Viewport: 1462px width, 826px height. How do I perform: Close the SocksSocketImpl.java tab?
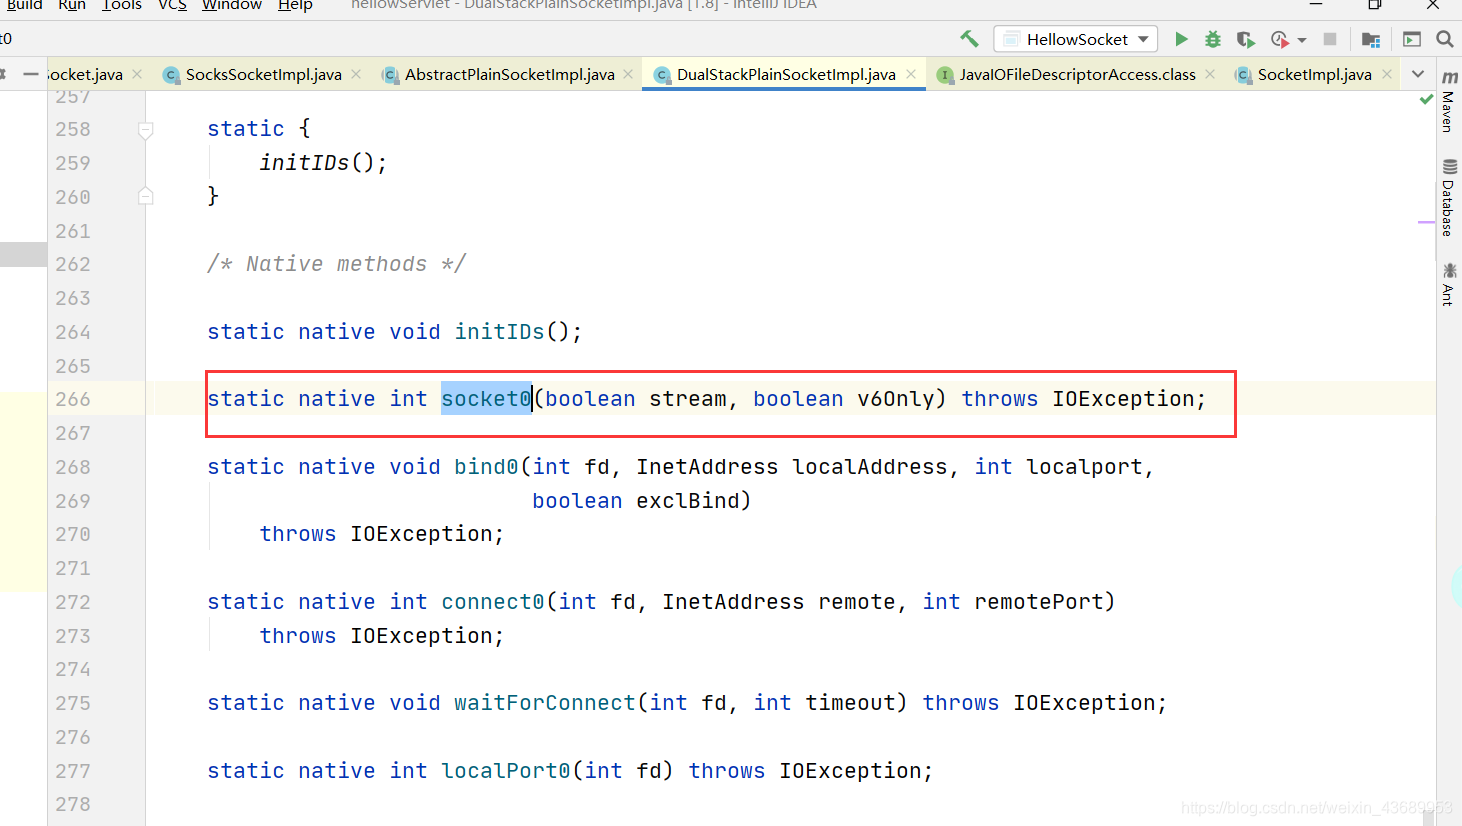click(356, 74)
